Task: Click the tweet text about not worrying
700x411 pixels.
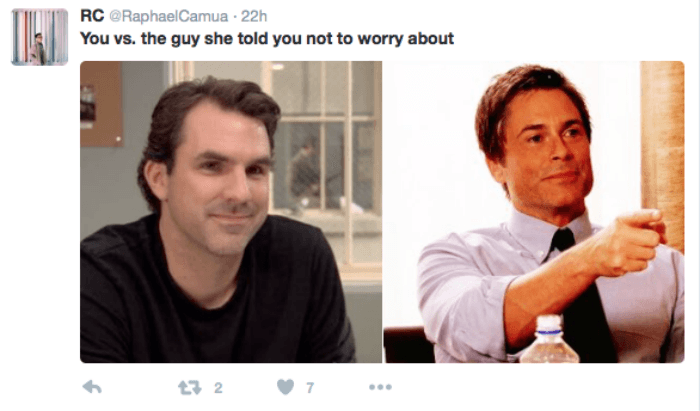Action: (x=267, y=39)
